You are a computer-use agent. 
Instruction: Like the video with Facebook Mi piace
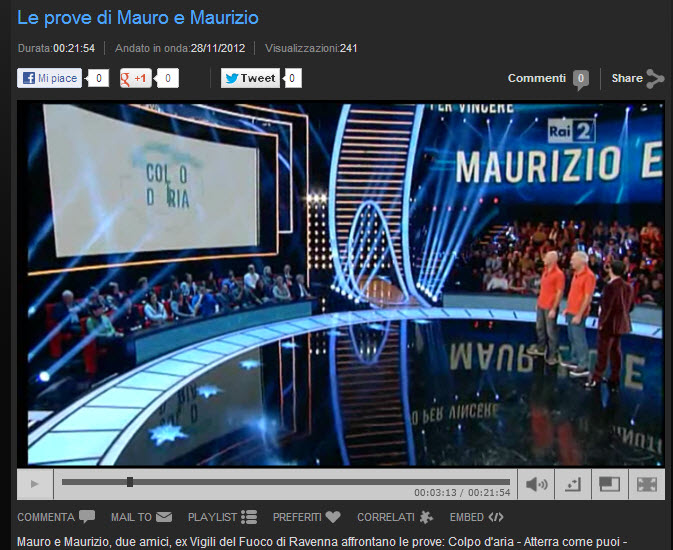click(50, 78)
